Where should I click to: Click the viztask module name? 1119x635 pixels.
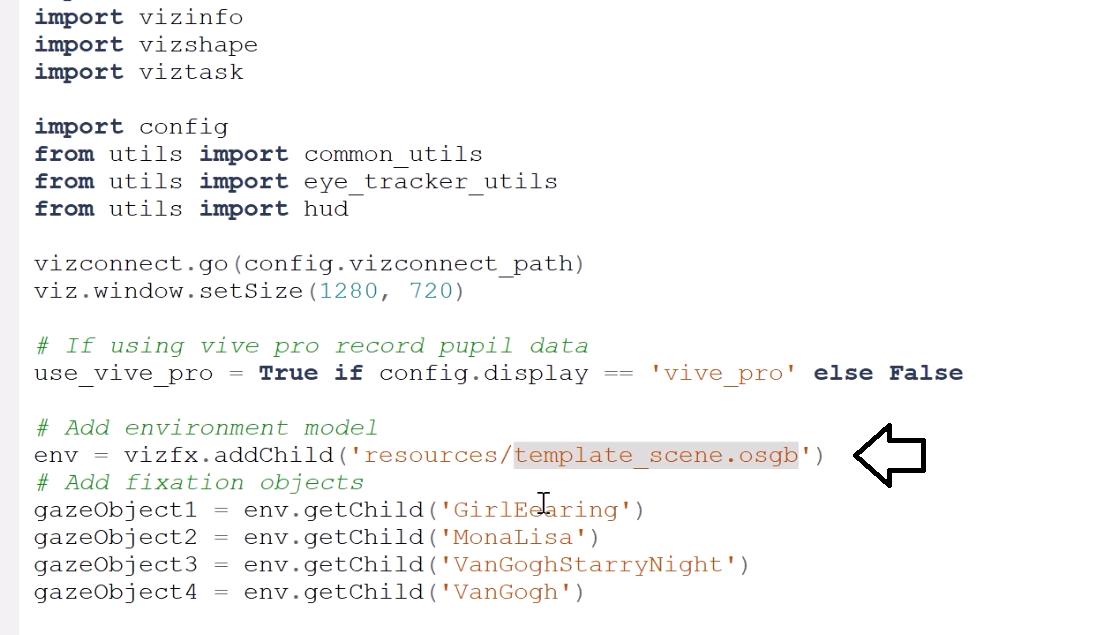click(191, 72)
